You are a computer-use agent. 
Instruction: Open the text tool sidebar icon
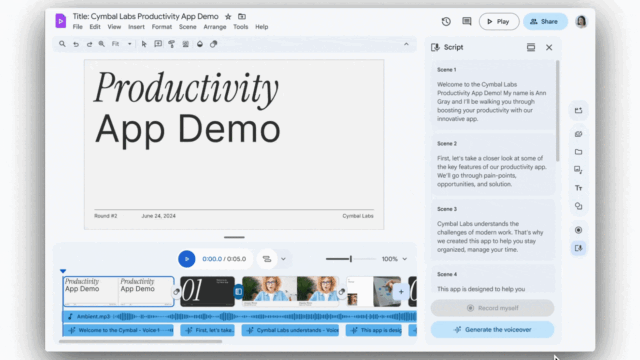tap(578, 188)
